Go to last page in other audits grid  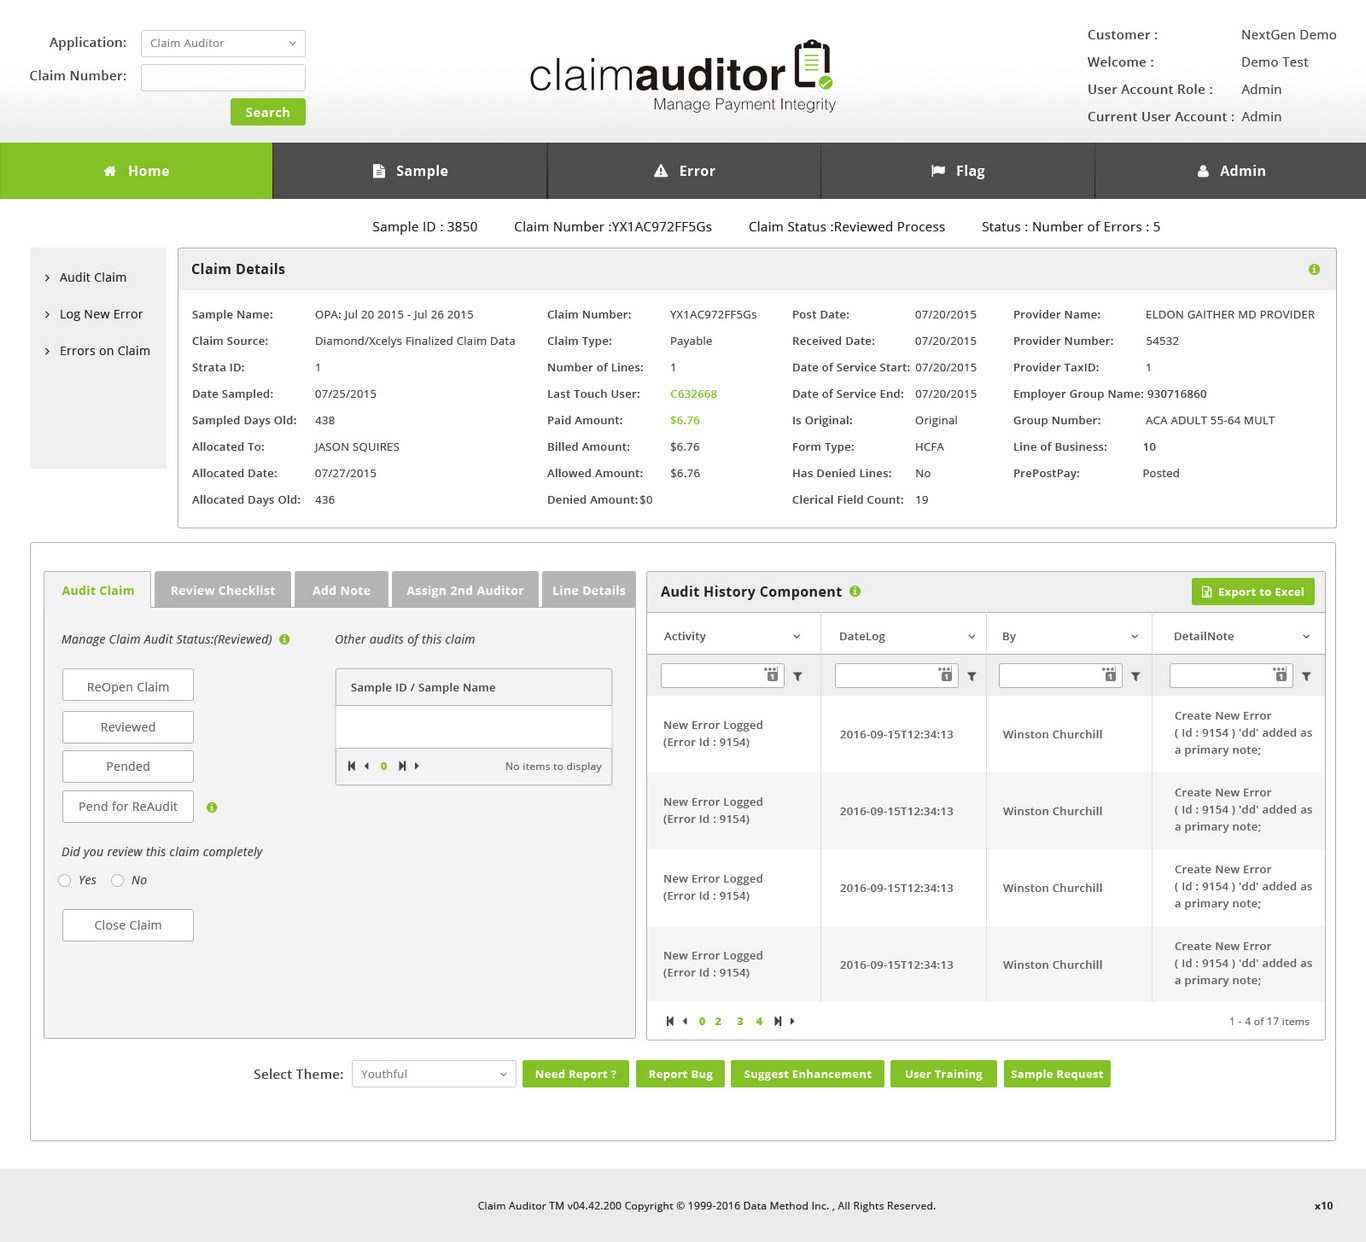click(x=402, y=766)
